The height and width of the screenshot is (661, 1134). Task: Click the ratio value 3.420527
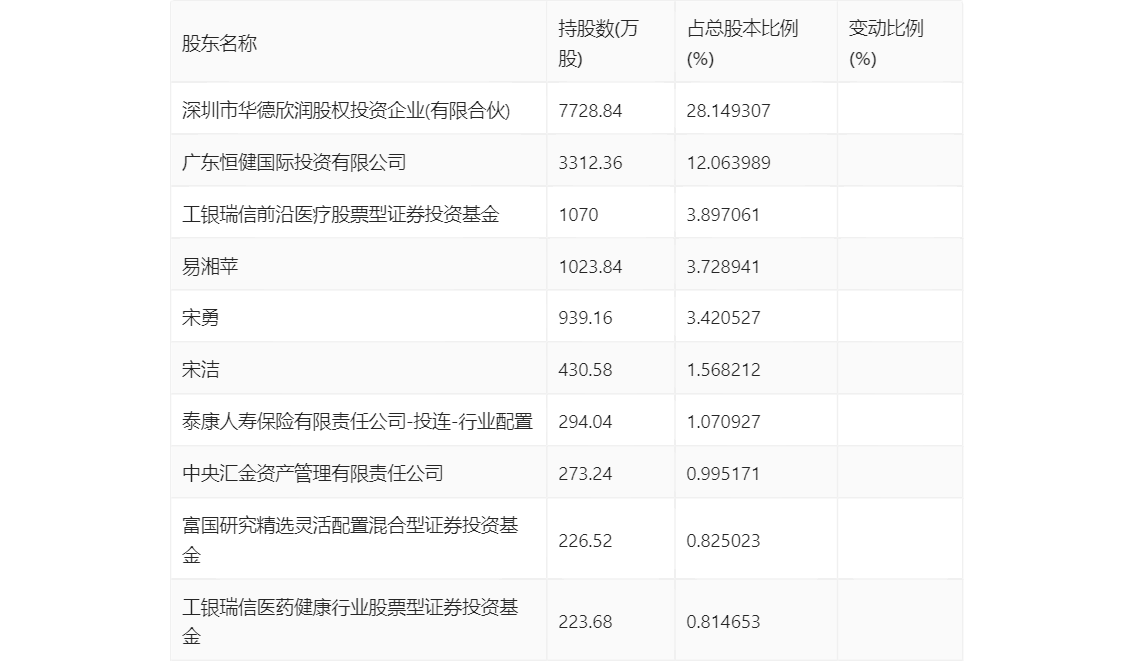click(x=723, y=317)
